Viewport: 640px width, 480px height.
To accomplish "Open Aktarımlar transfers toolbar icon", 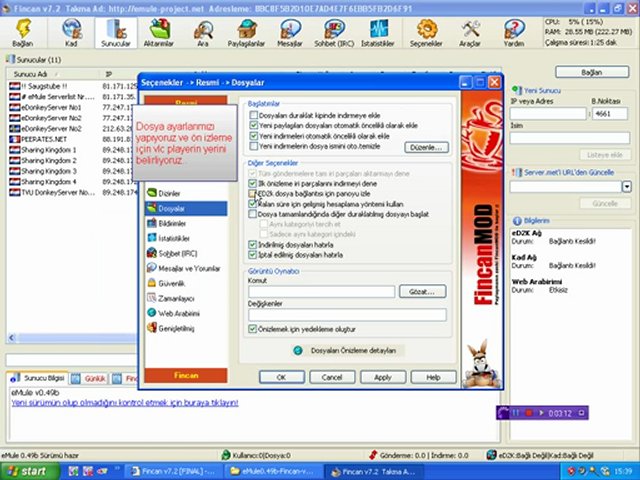I will pyautogui.click(x=159, y=33).
